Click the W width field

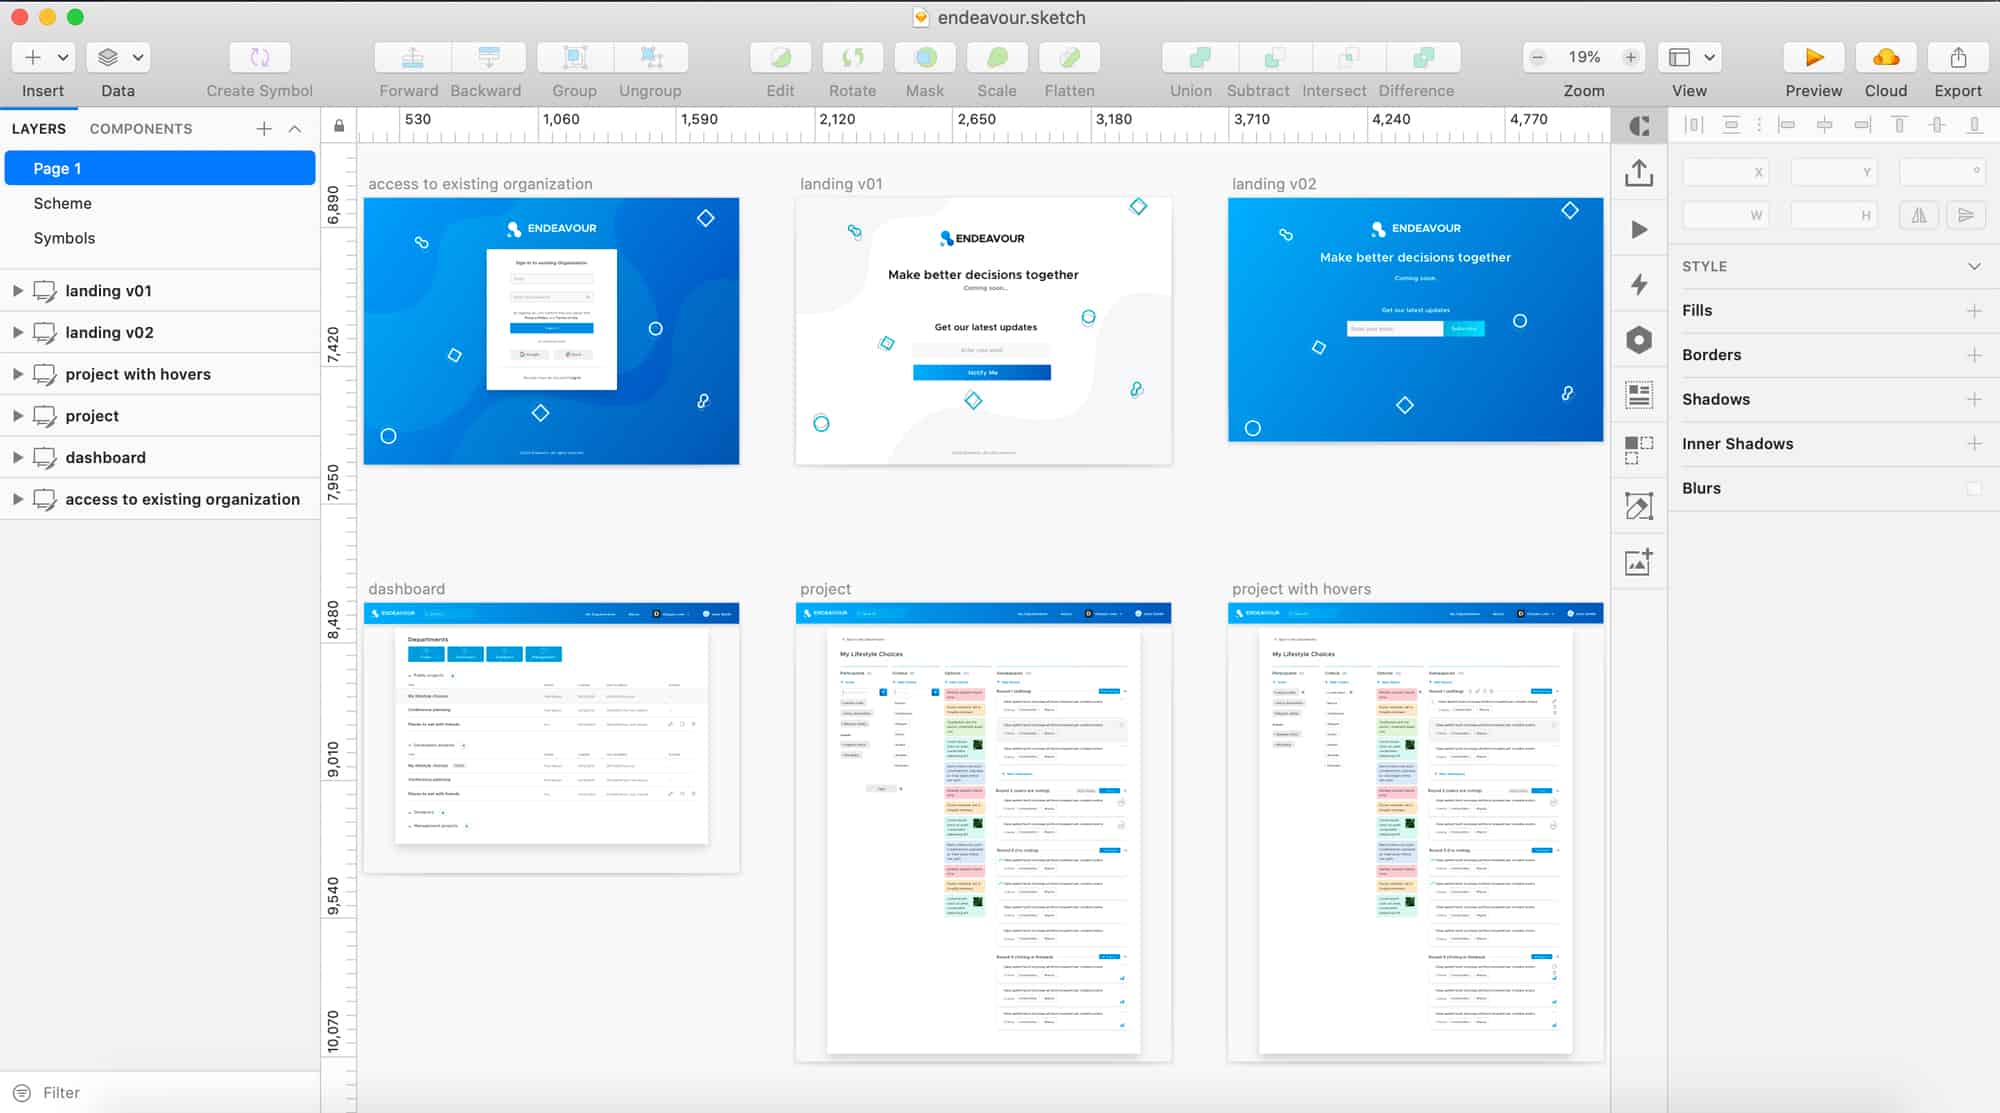1727,215
